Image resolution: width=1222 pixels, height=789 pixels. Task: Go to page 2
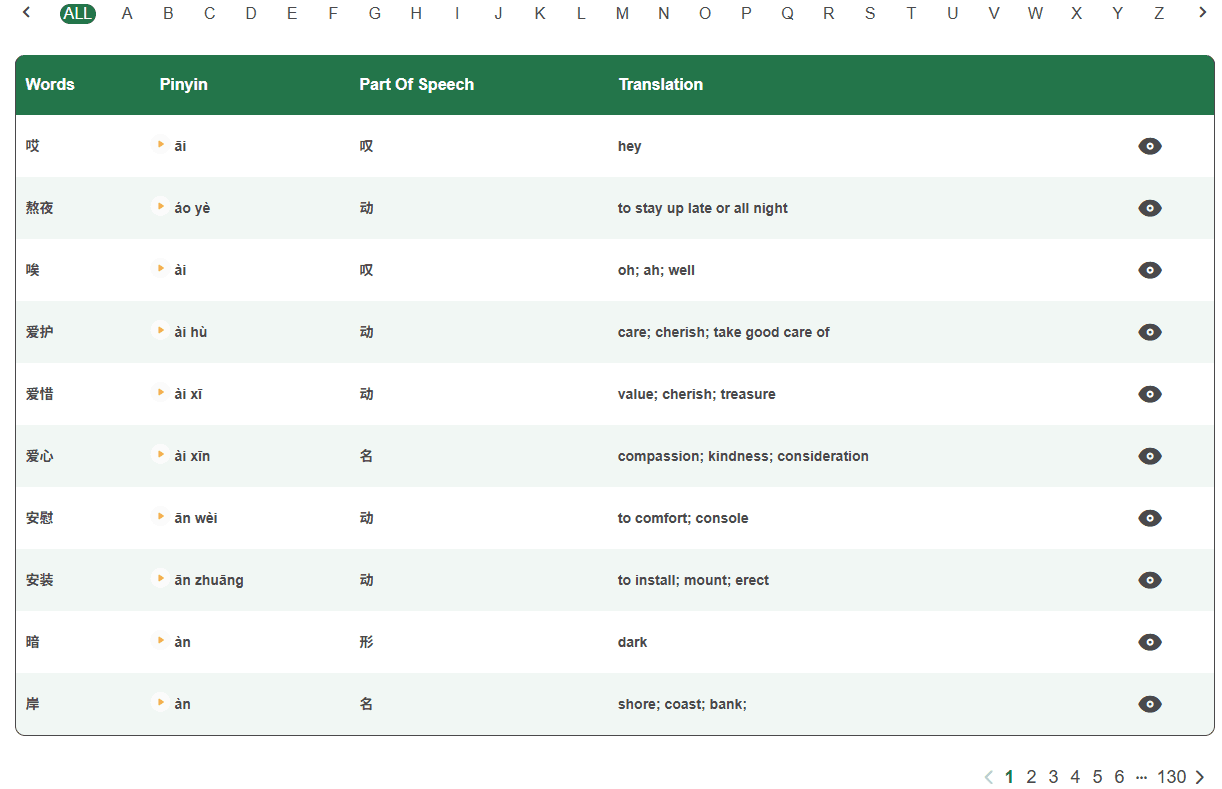[1031, 777]
